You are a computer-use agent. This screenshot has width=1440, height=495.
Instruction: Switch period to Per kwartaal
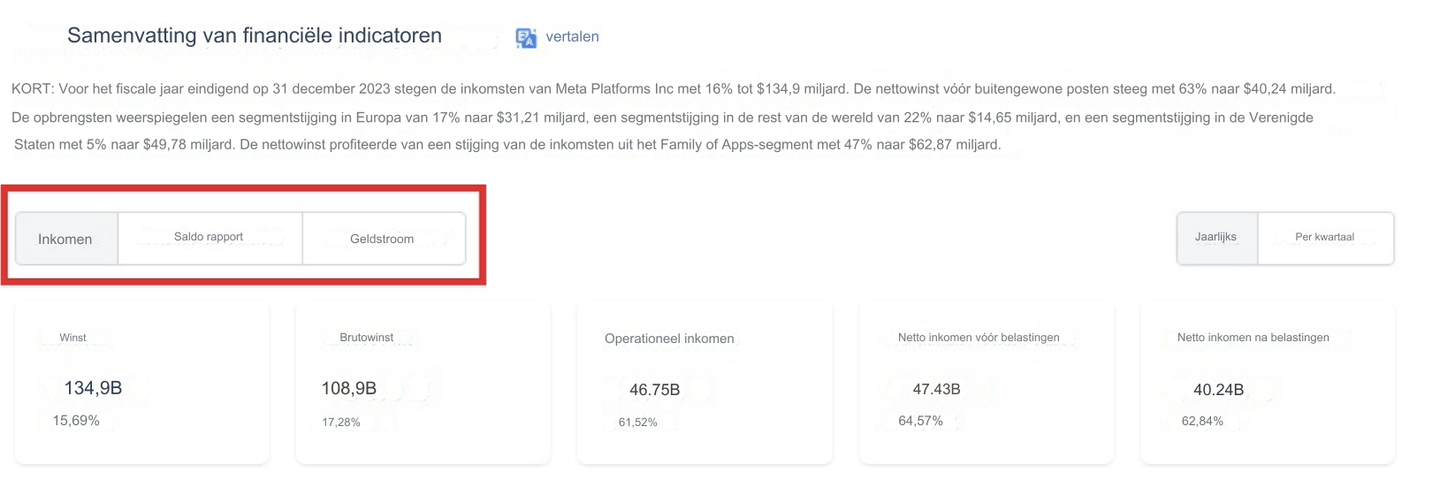[x=1324, y=238]
